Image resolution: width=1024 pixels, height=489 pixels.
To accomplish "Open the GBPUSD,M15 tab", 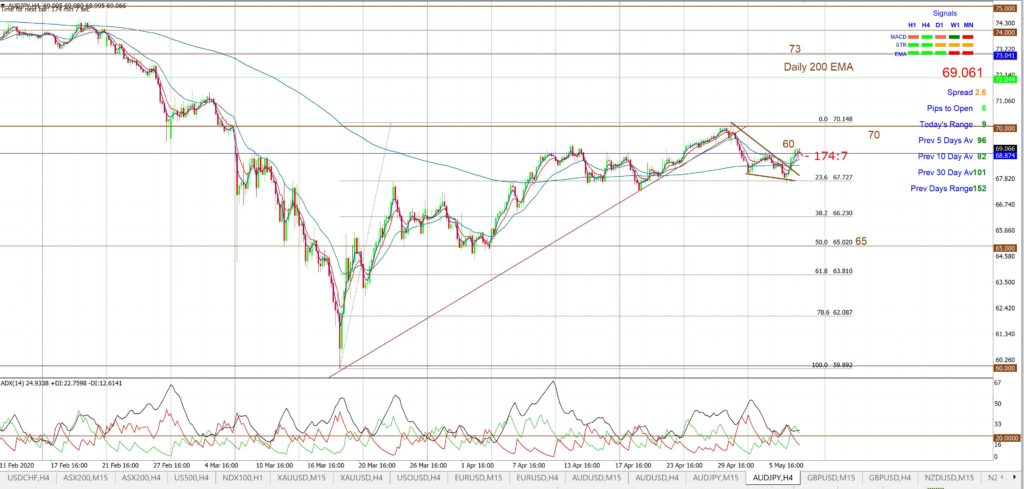I will 830,478.
